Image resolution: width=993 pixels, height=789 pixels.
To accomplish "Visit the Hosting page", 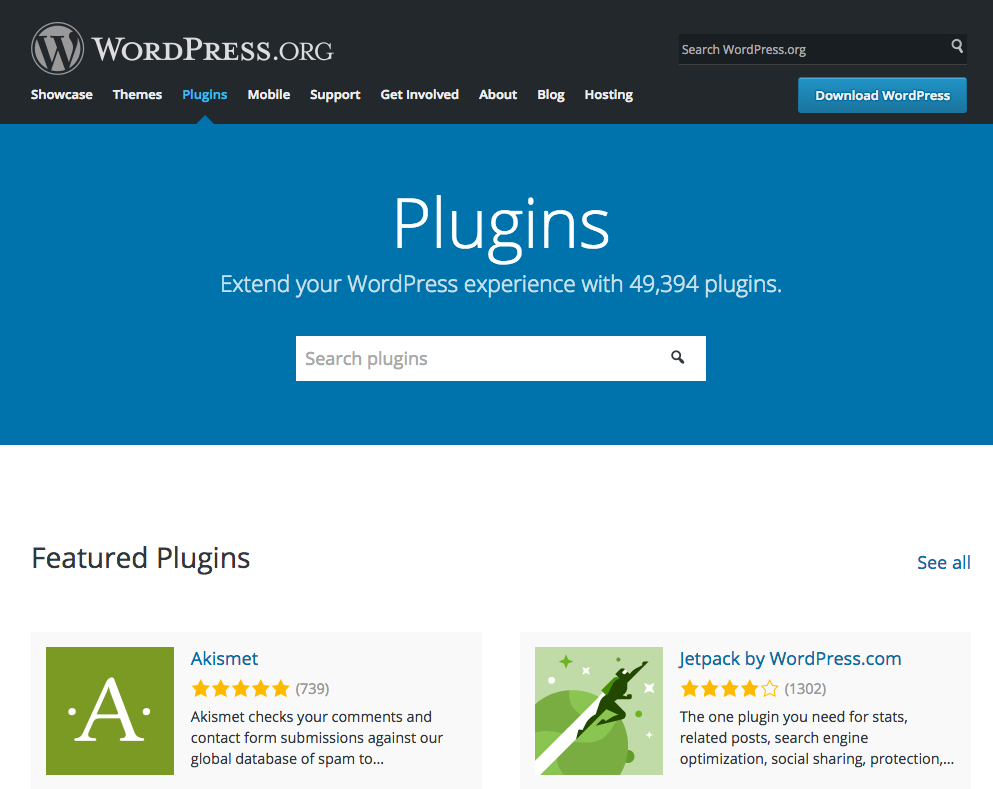I will 609,95.
